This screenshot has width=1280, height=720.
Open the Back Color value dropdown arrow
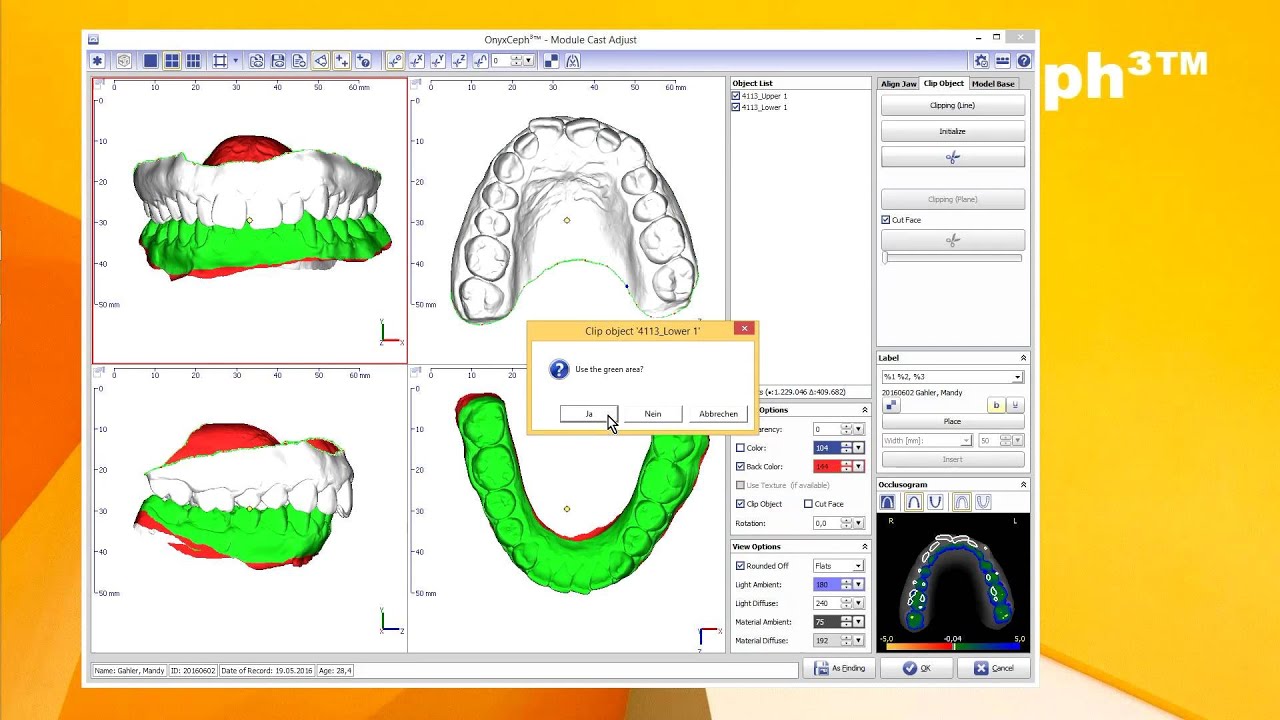tap(858, 467)
